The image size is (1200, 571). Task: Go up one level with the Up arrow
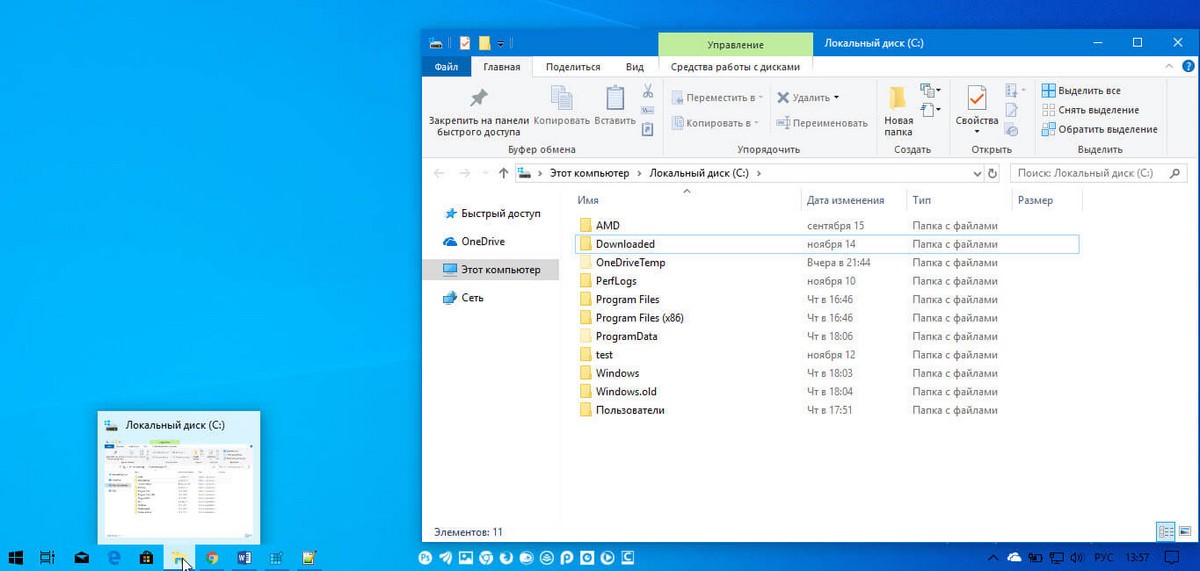503,173
